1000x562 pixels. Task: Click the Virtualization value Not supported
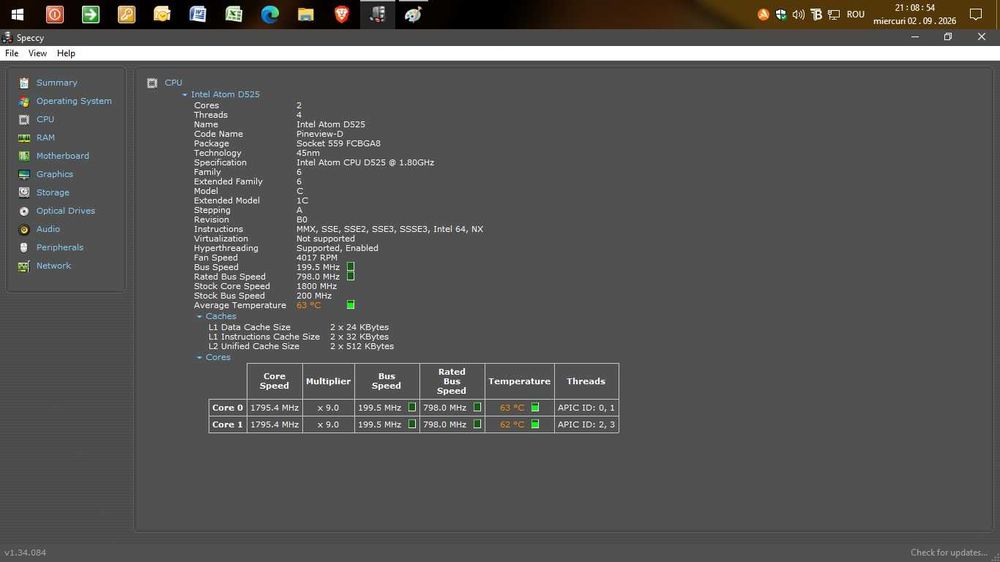tap(325, 239)
